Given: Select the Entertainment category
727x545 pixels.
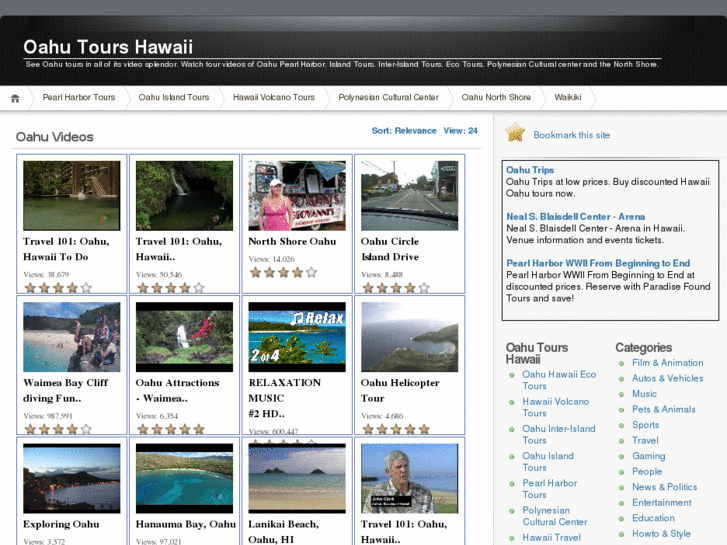Looking at the screenshot, I should [662, 503].
